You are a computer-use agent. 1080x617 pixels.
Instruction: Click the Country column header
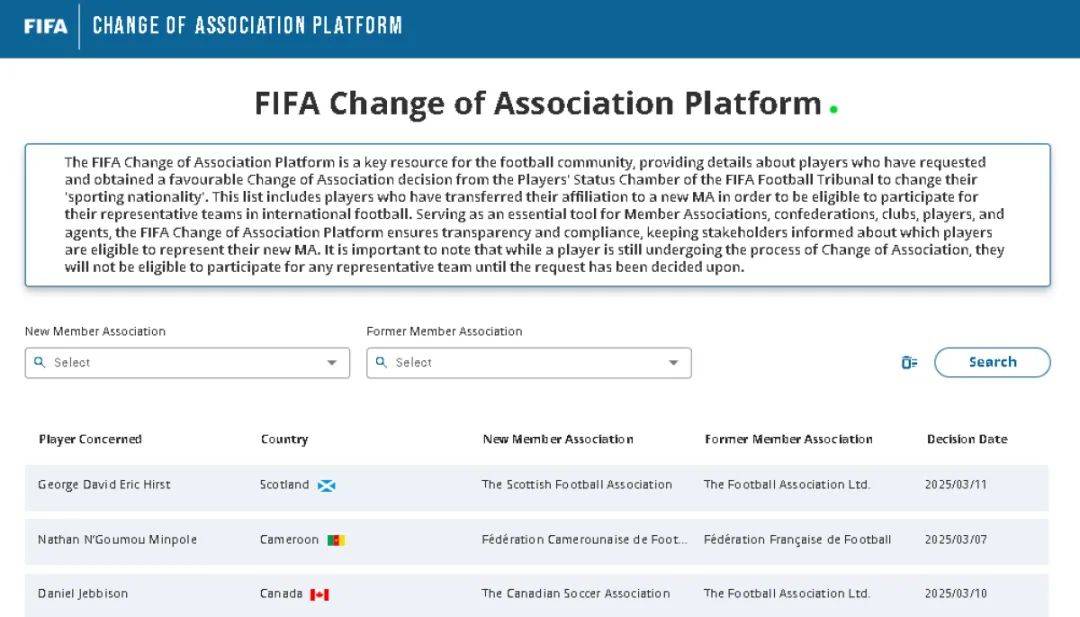point(284,439)
